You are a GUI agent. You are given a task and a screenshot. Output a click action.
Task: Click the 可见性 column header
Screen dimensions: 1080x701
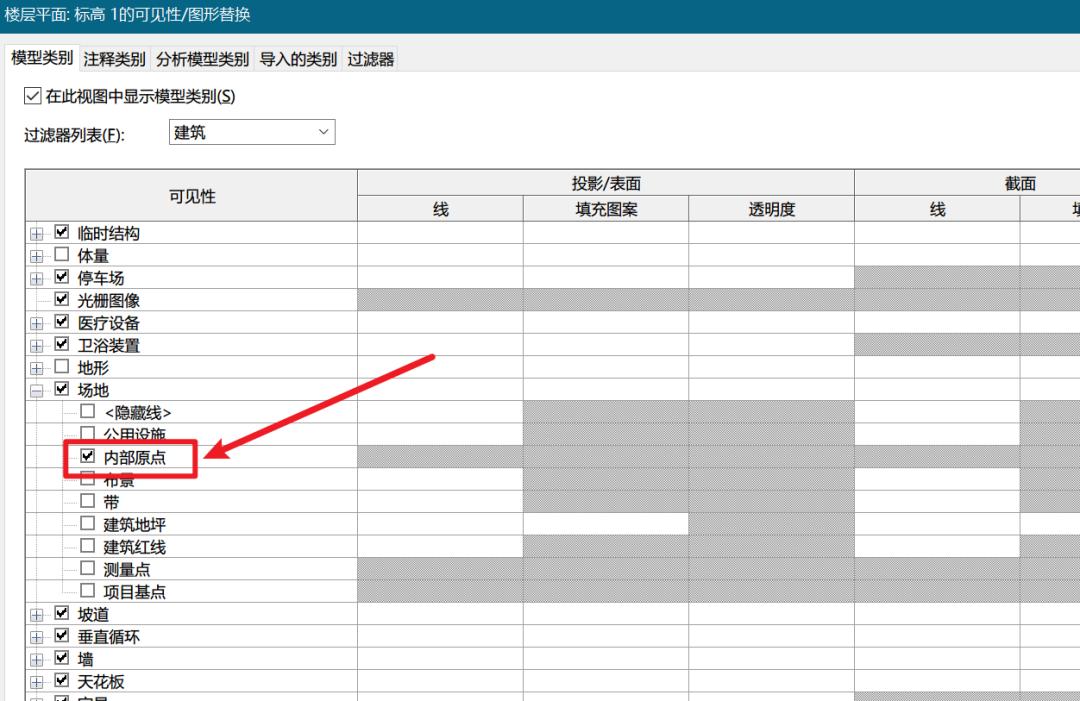[191, 196]
